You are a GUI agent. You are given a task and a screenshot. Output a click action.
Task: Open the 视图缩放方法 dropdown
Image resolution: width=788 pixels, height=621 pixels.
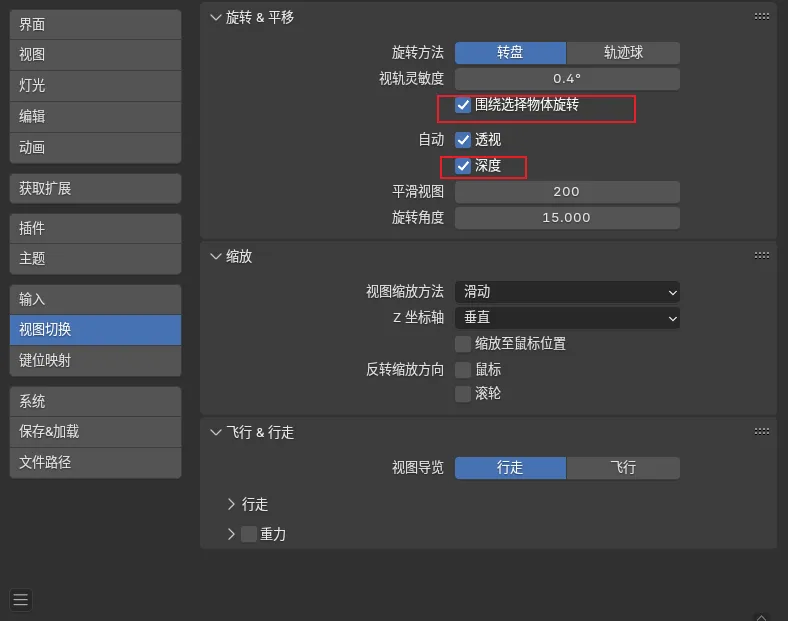point(567,292)
